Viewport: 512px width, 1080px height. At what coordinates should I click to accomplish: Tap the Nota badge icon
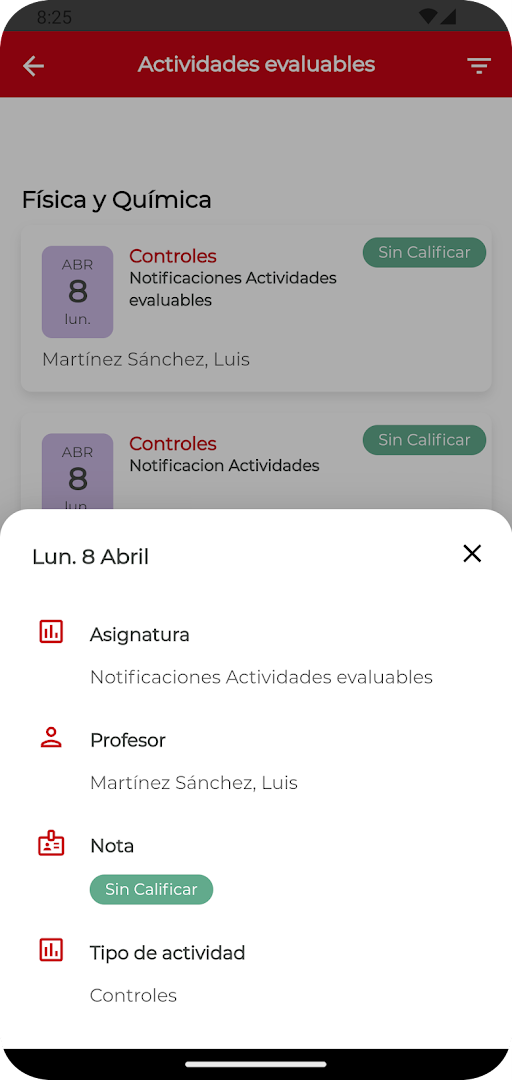(x=51, y=844)
